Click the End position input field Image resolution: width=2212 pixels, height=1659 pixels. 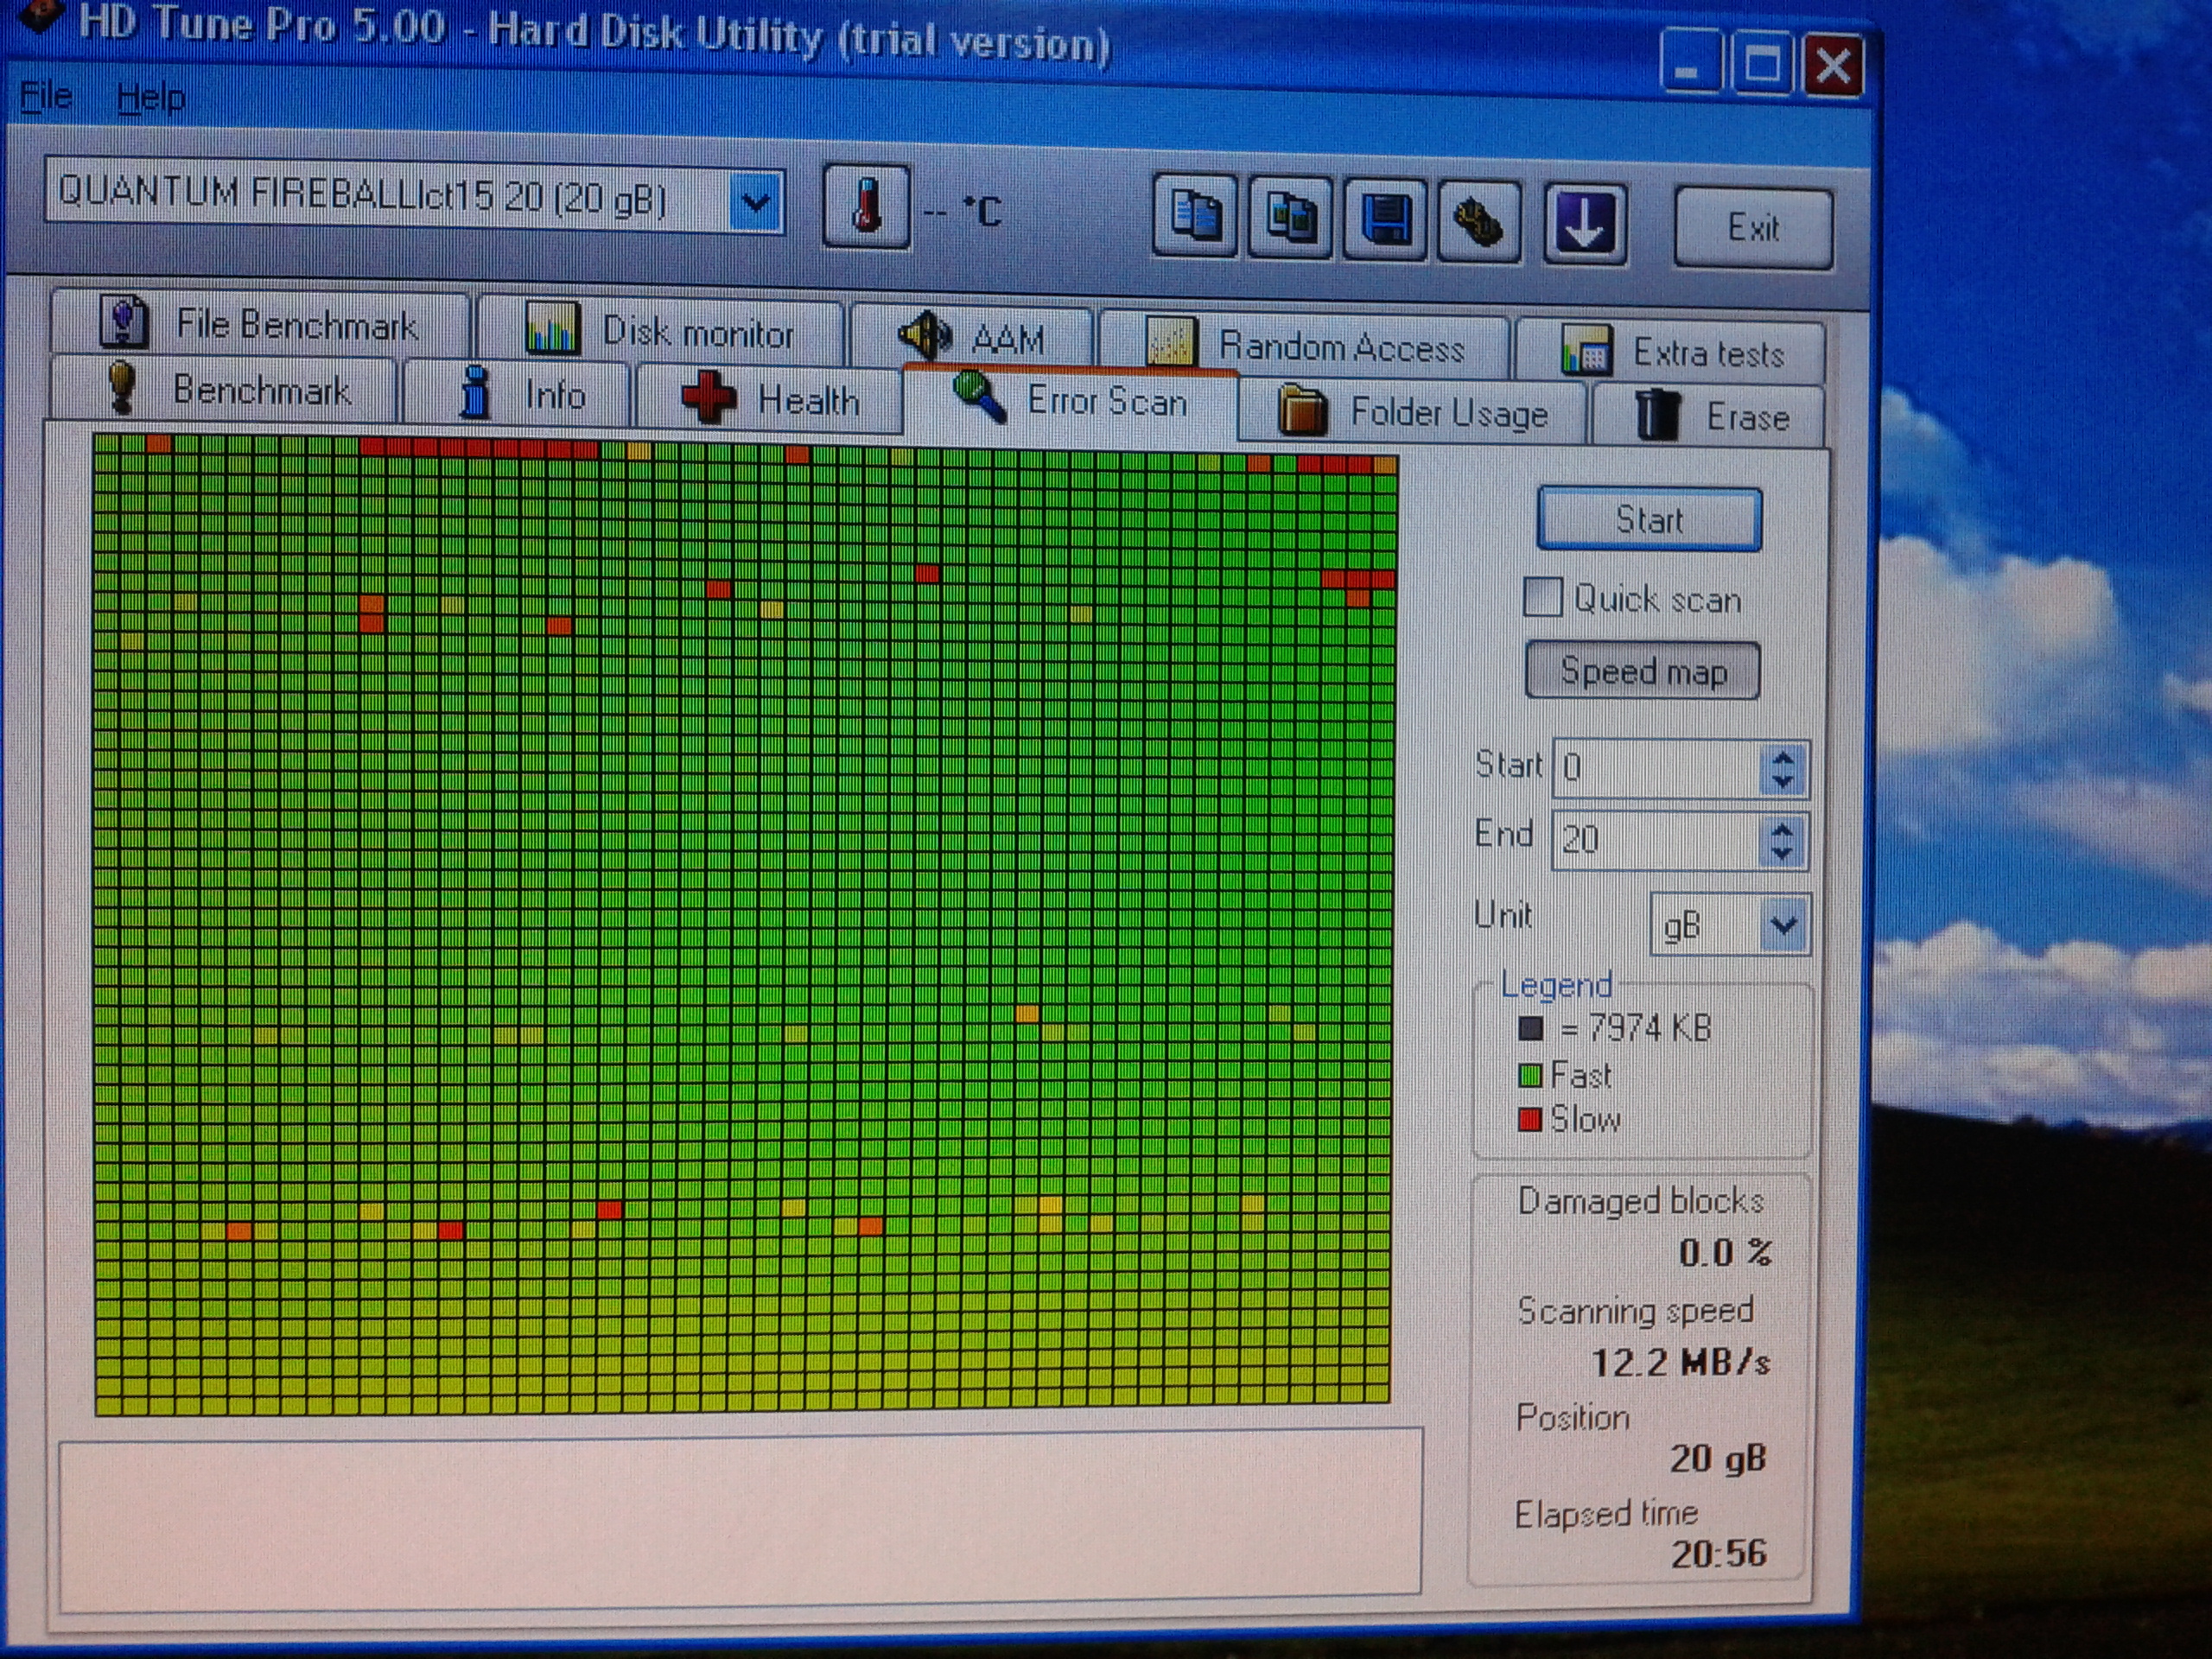1655,839
